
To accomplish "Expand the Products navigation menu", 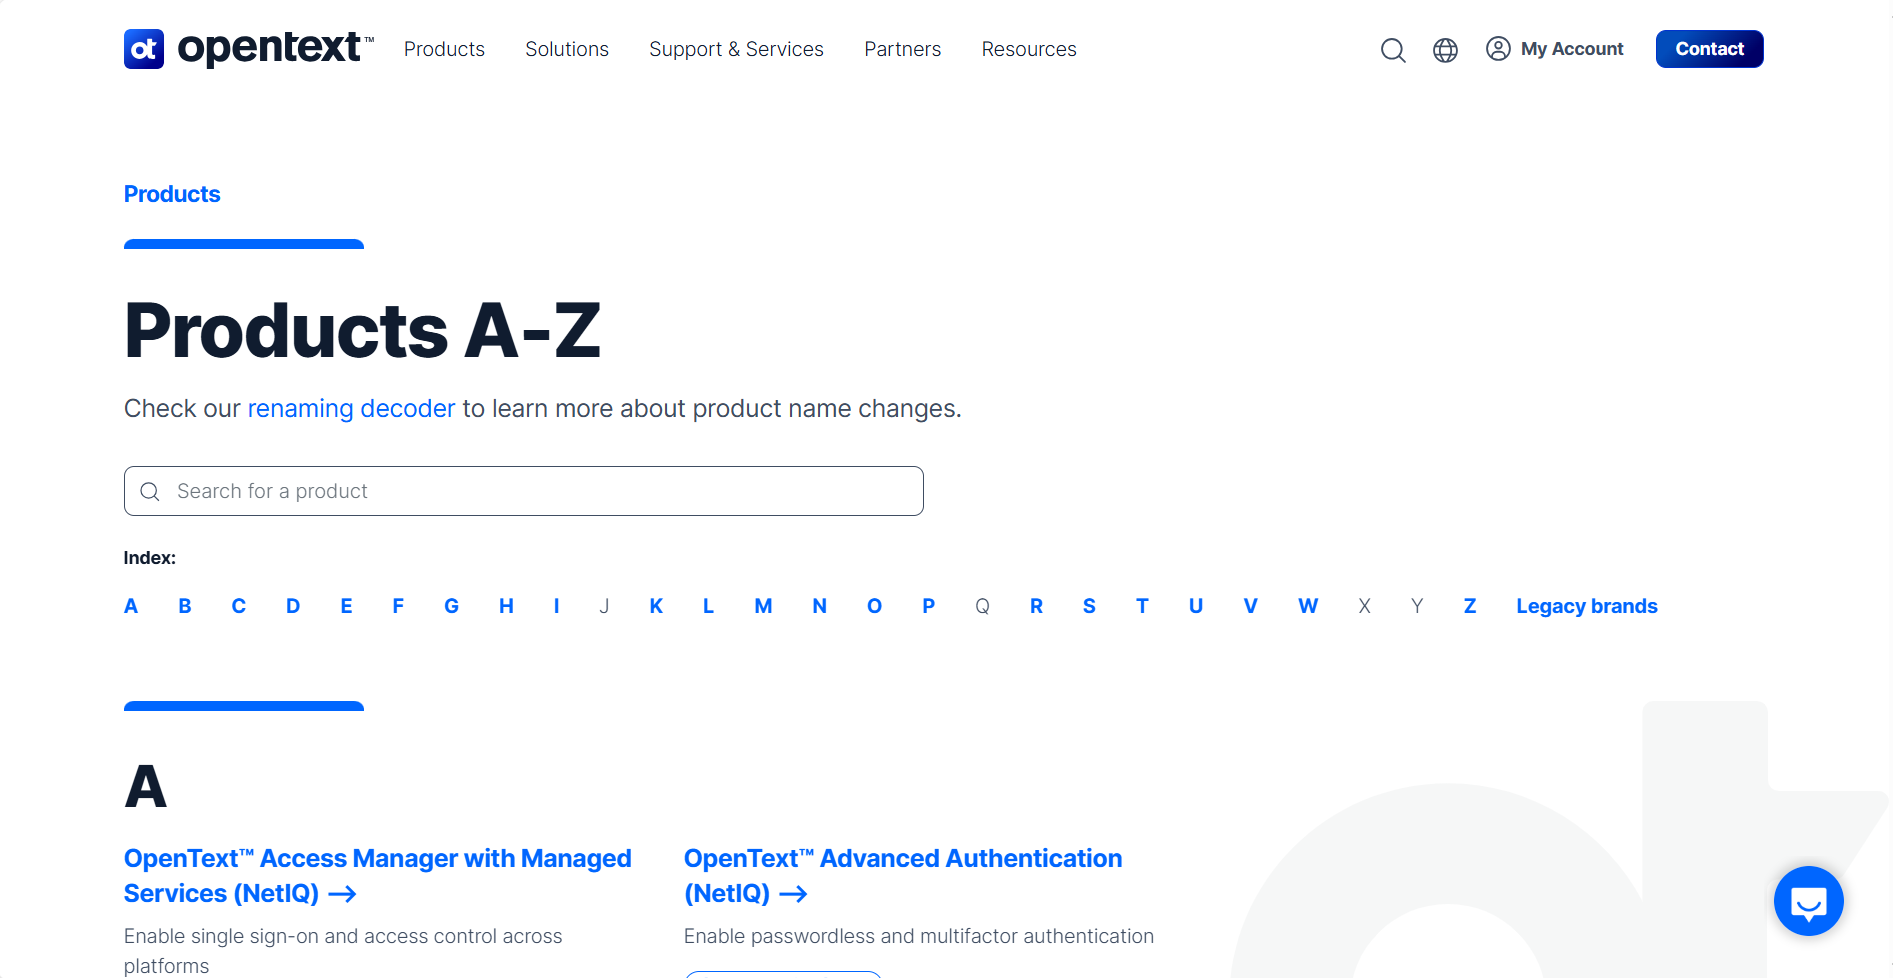I will [444, 49].
